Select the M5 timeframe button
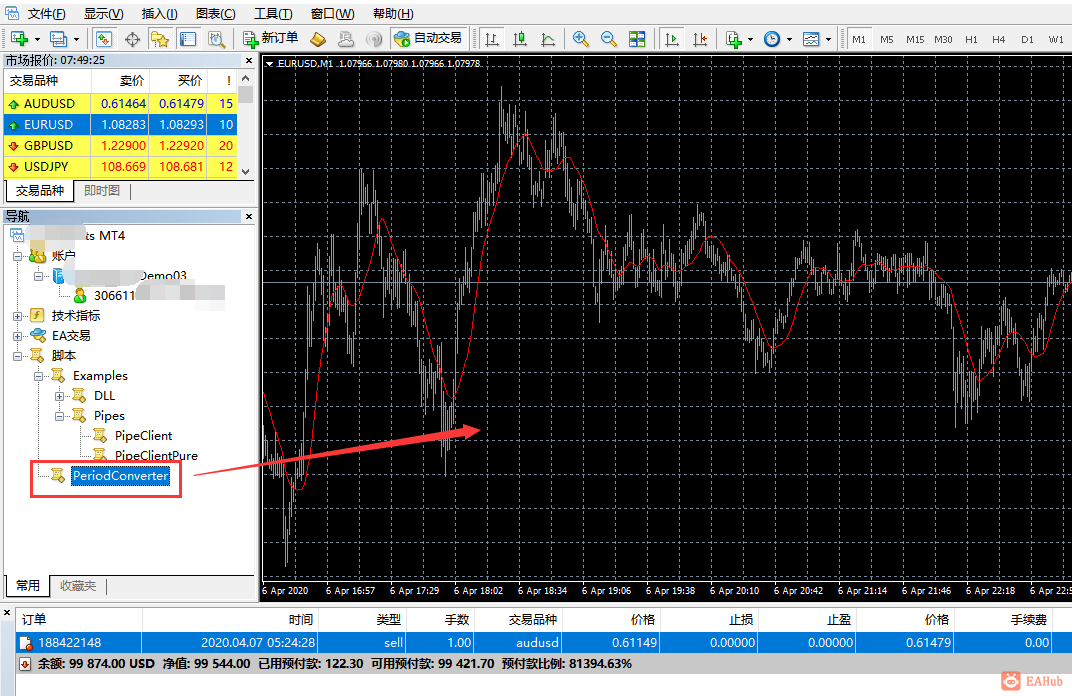The width and height of the screenshot is (1072, 696). (887, 40)
